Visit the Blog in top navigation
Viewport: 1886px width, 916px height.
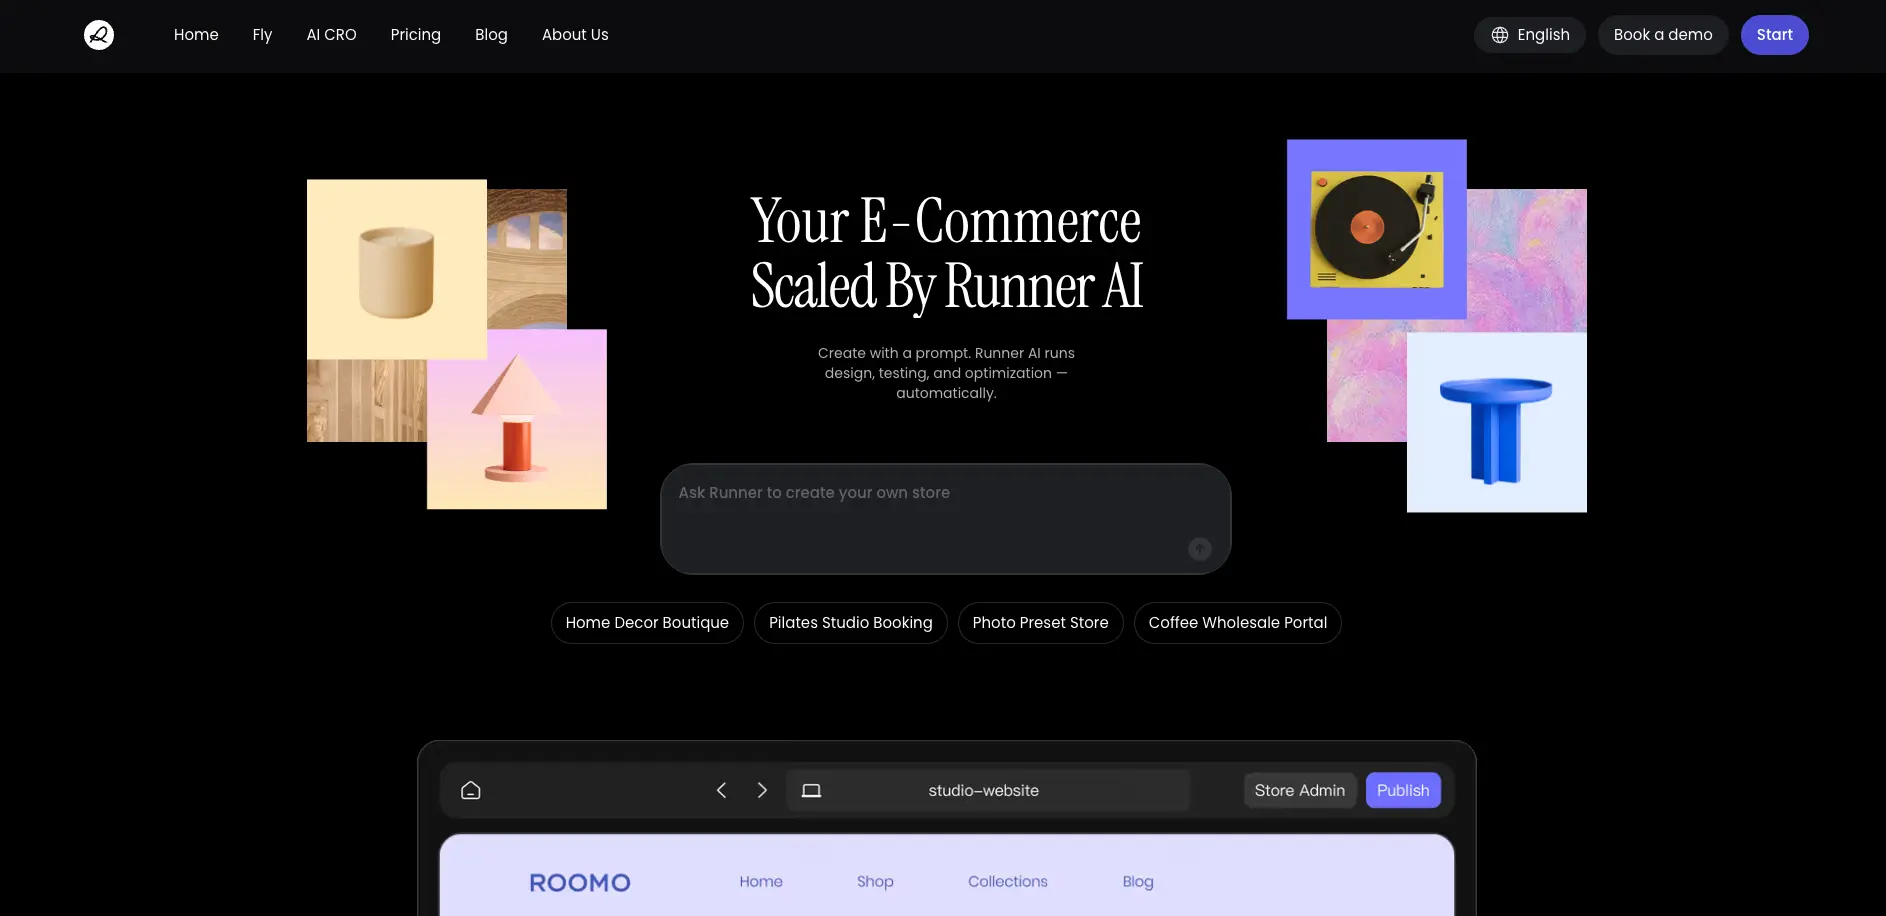point(491,35)
